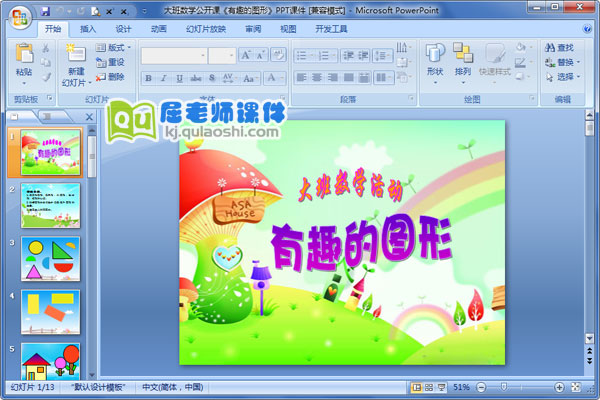Open the View ribbon tab
The height and width of the screenshot is (400, 600).
point(288,29)
